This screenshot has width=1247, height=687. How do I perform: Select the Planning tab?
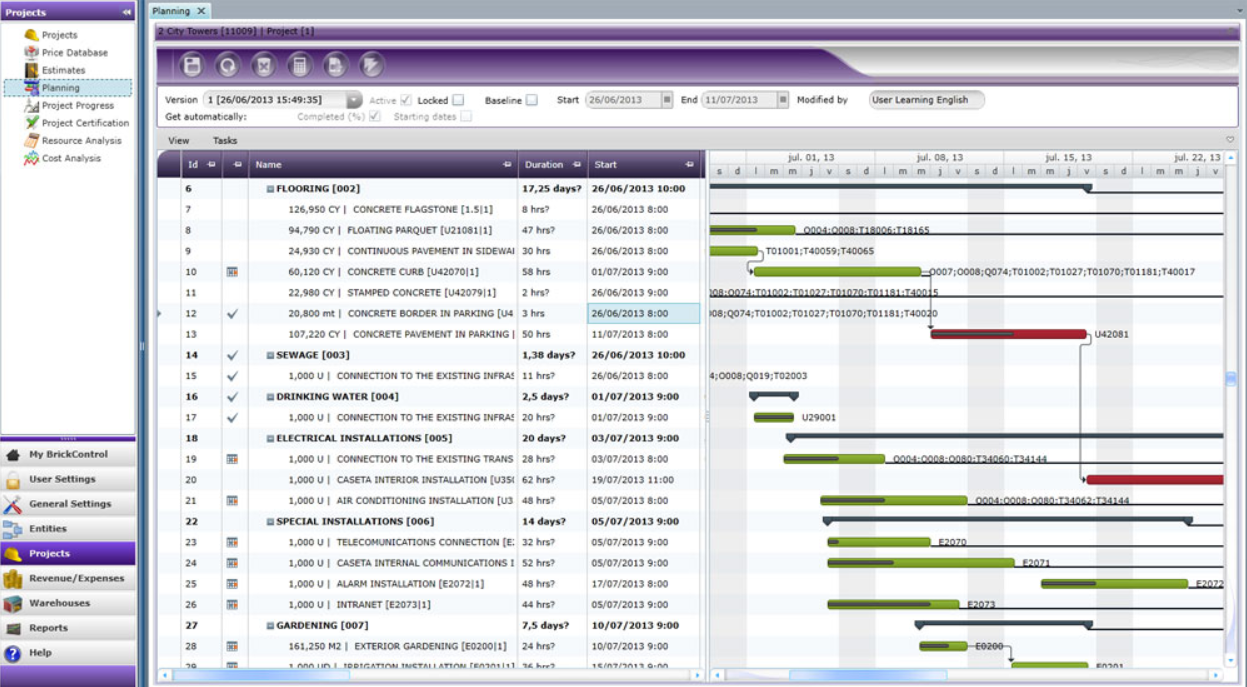pyautogui.click(x=171, y=11)
